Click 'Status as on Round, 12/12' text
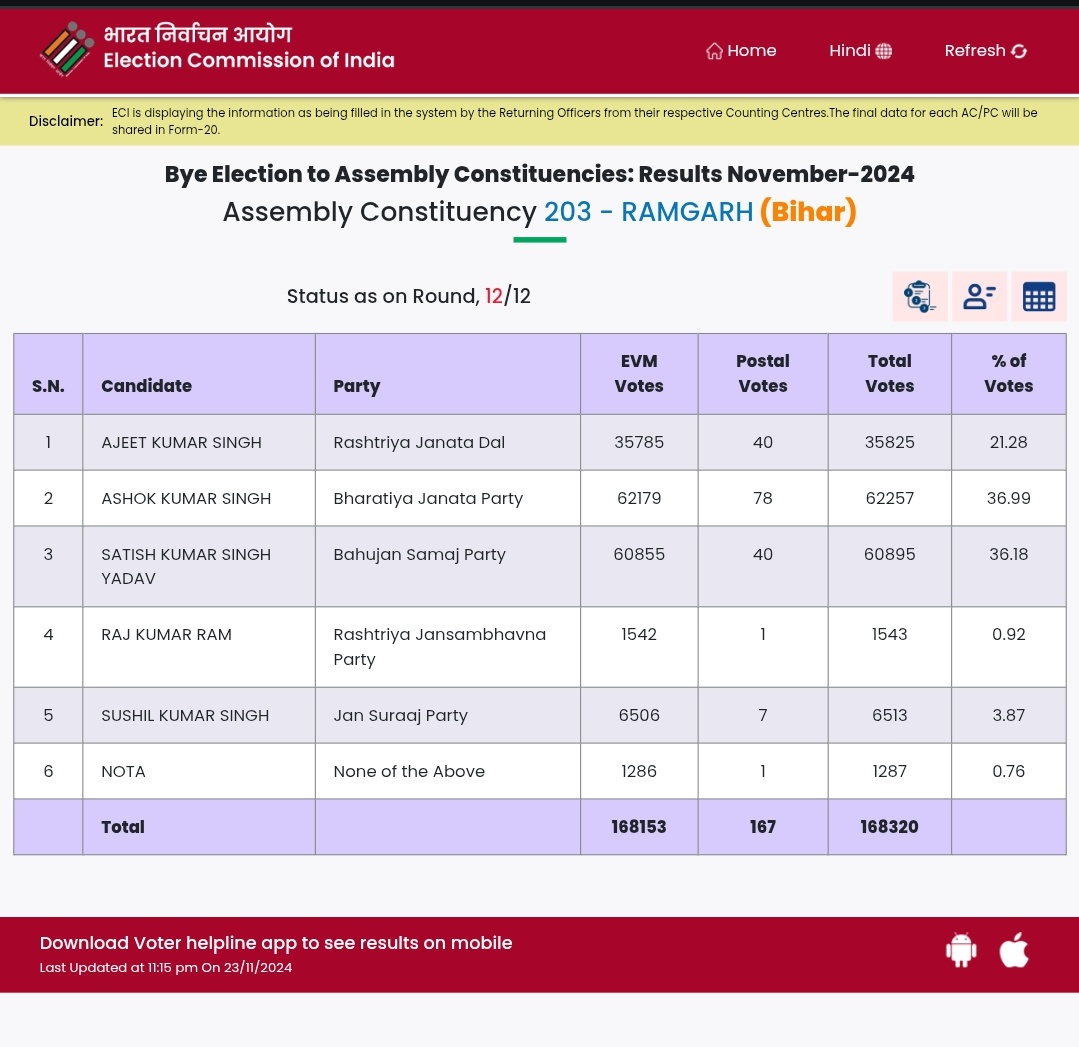The height and width of the screenshot is (1047, 1079). click(x=409, y=296)
